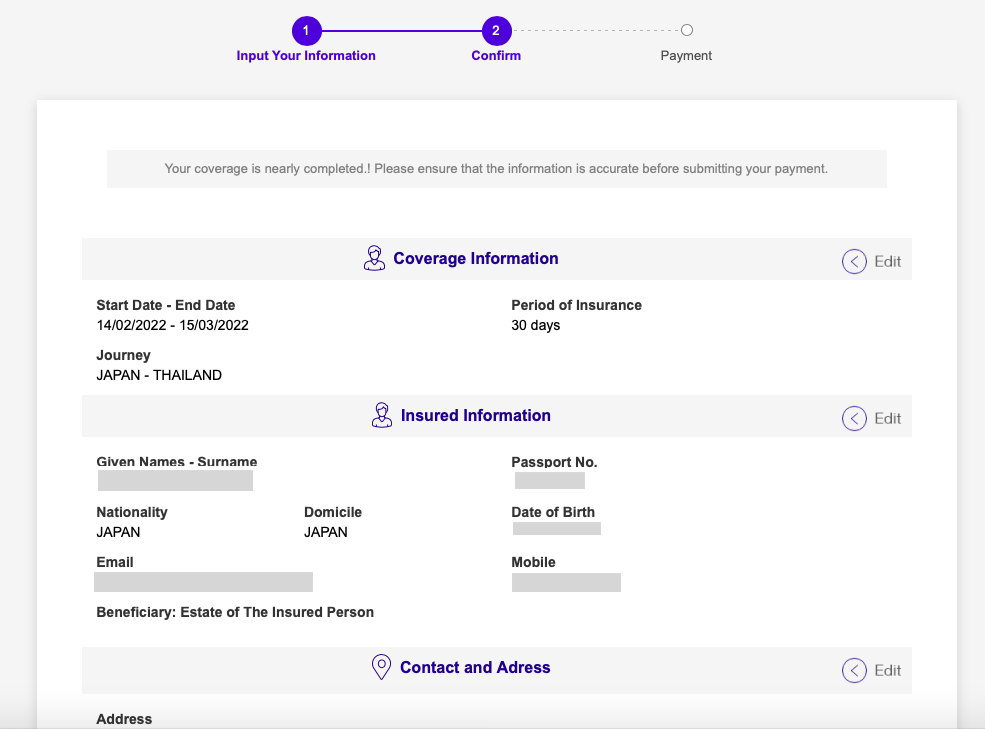Click back-arrow circle beside Coverage Information Edit
Image resolution: width=985 pixels, height=729 pixels.
pyautogui.click(x=854, y=261)
